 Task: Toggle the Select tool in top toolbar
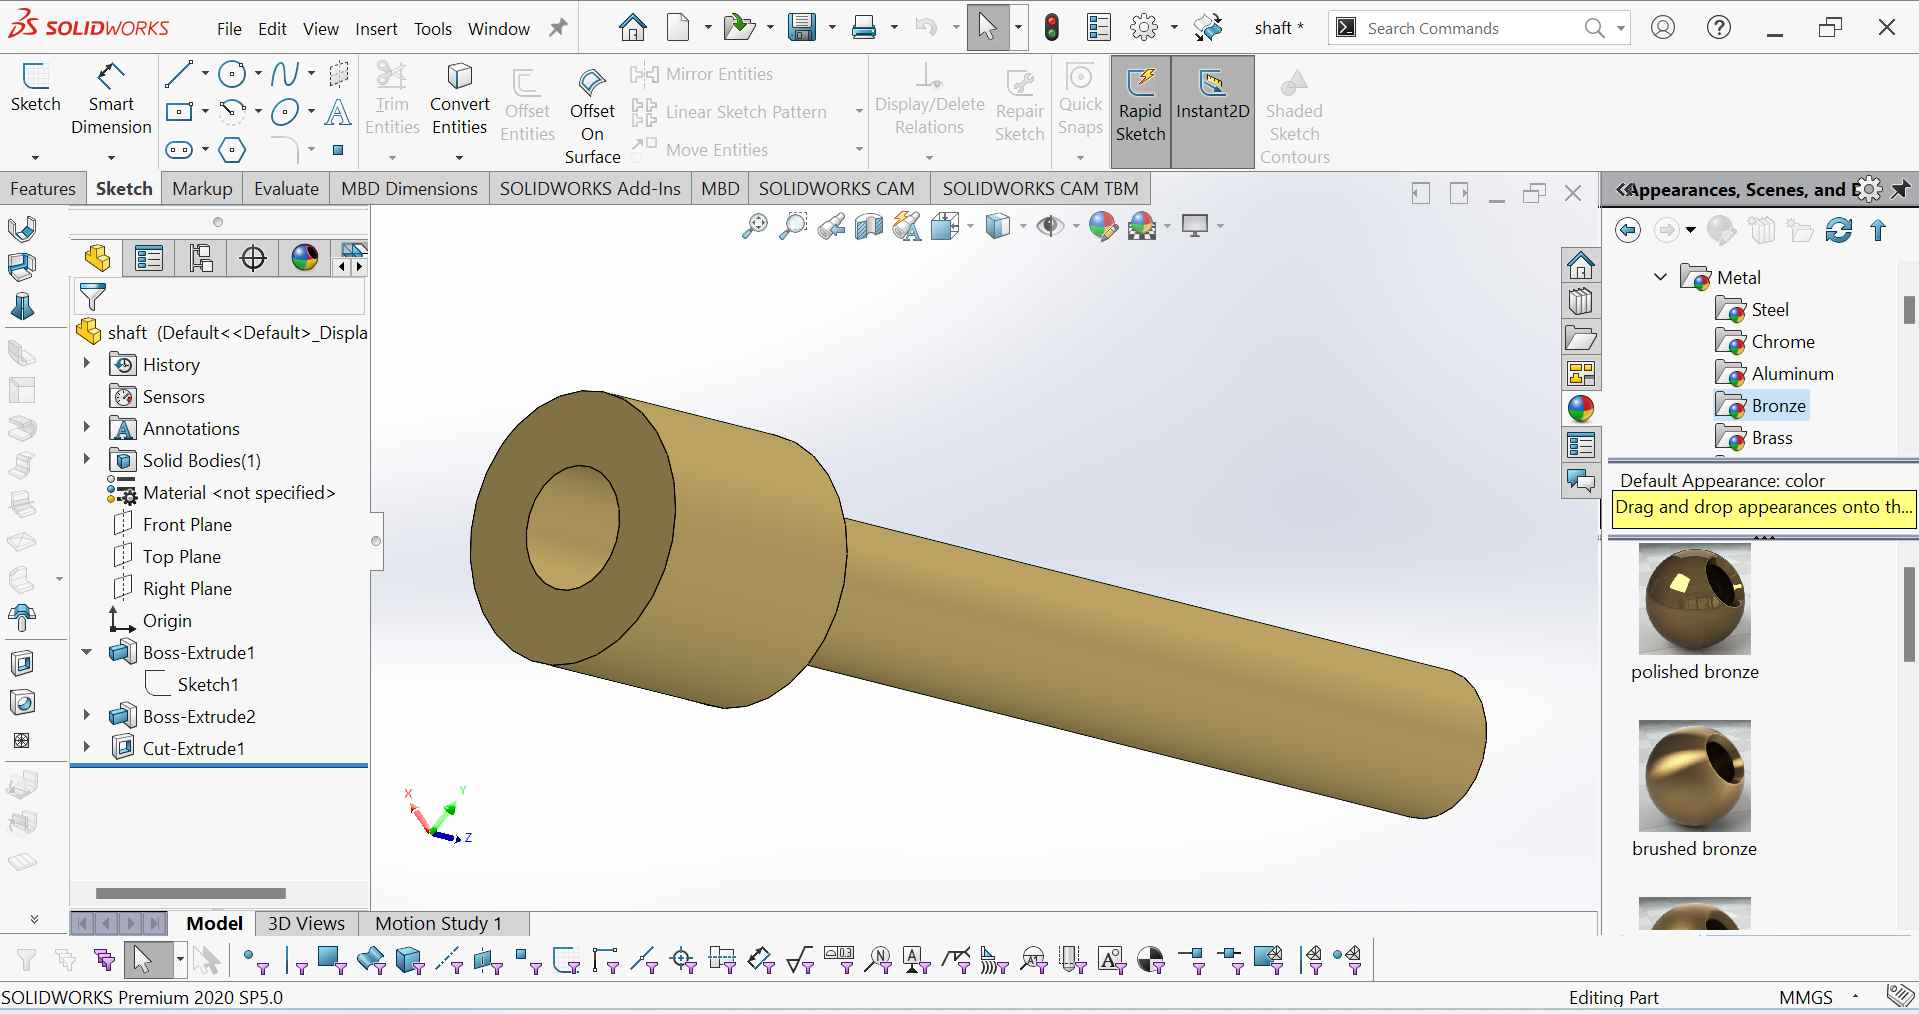pyautogui.click(x=987, y=27)
